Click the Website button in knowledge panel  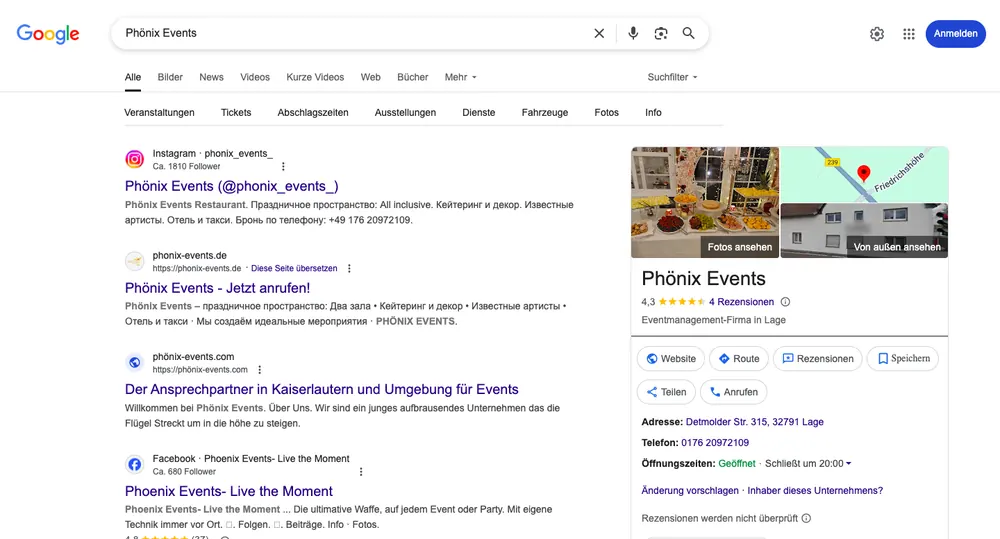click(671, 359)
